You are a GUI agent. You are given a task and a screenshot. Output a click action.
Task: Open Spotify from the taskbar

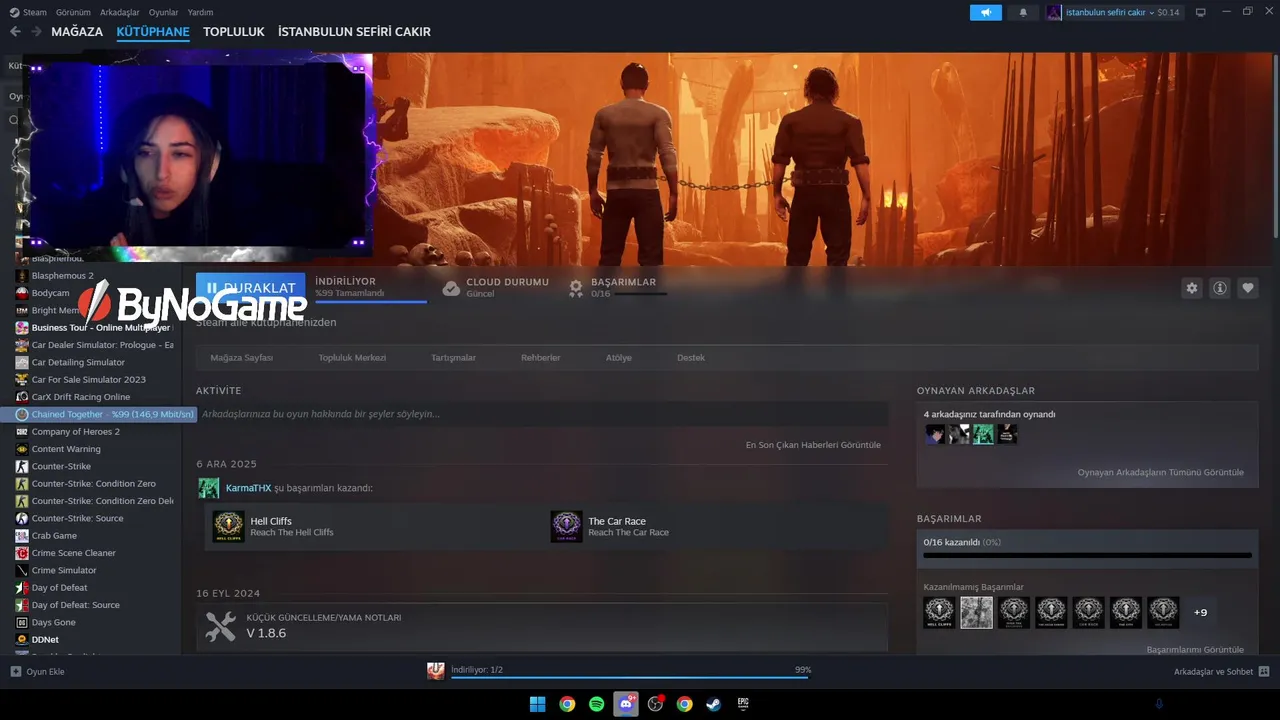click(597, 704)
